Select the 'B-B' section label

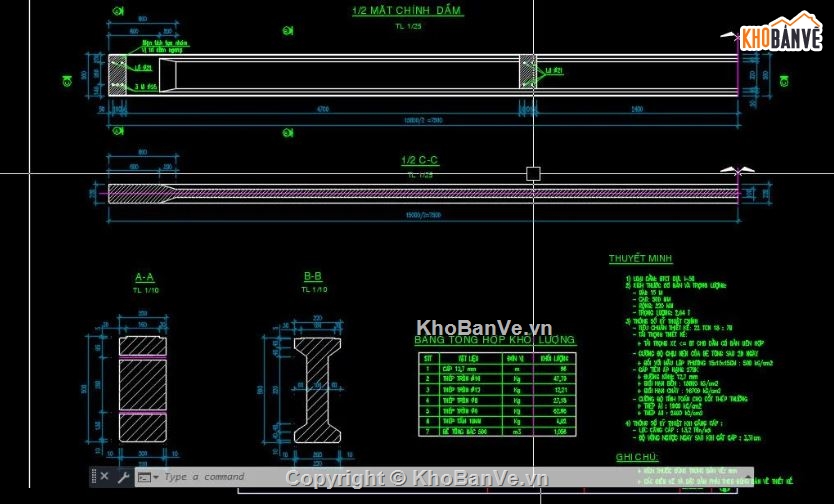[313, 276]
